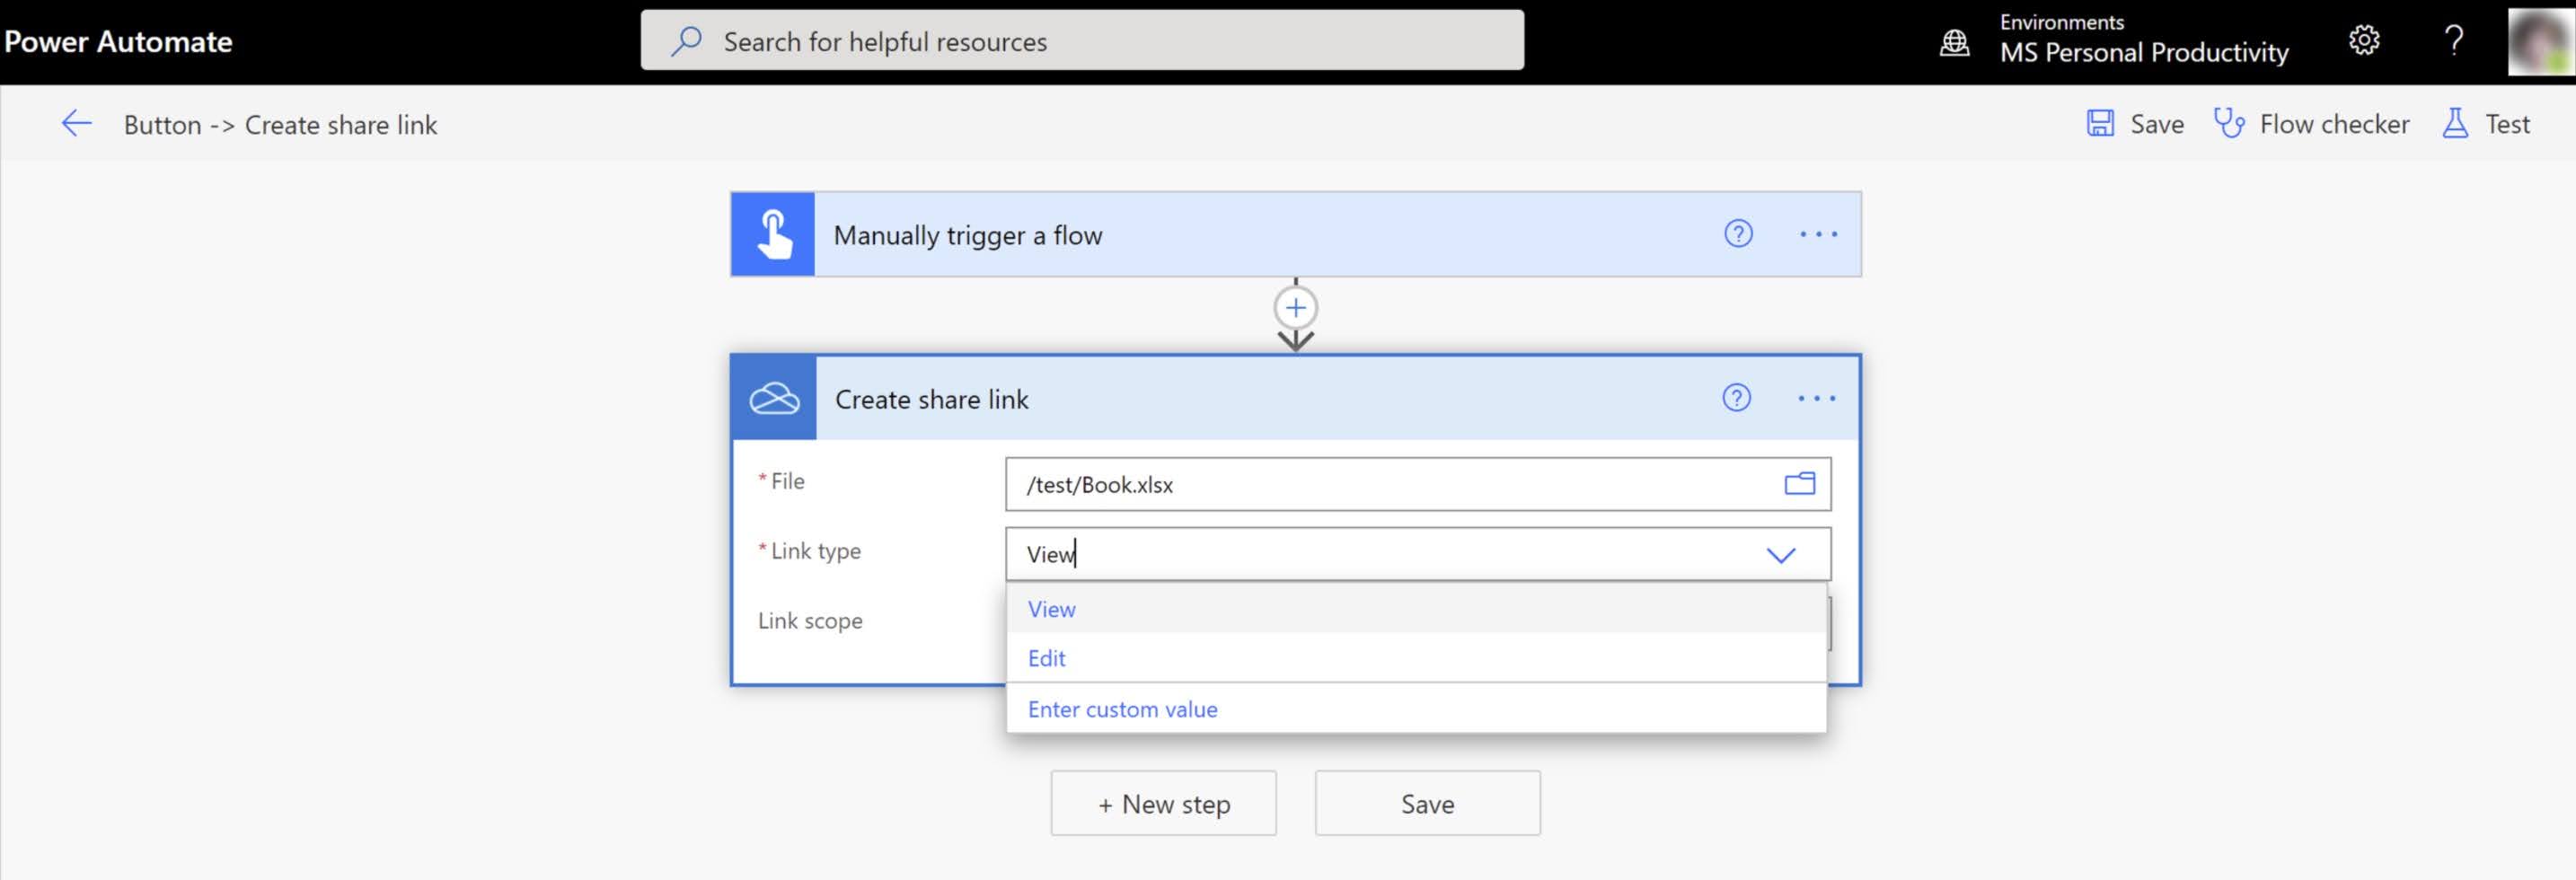Click the Link type input field
Screen dimensions: 2576x880
pos(1418,554)
